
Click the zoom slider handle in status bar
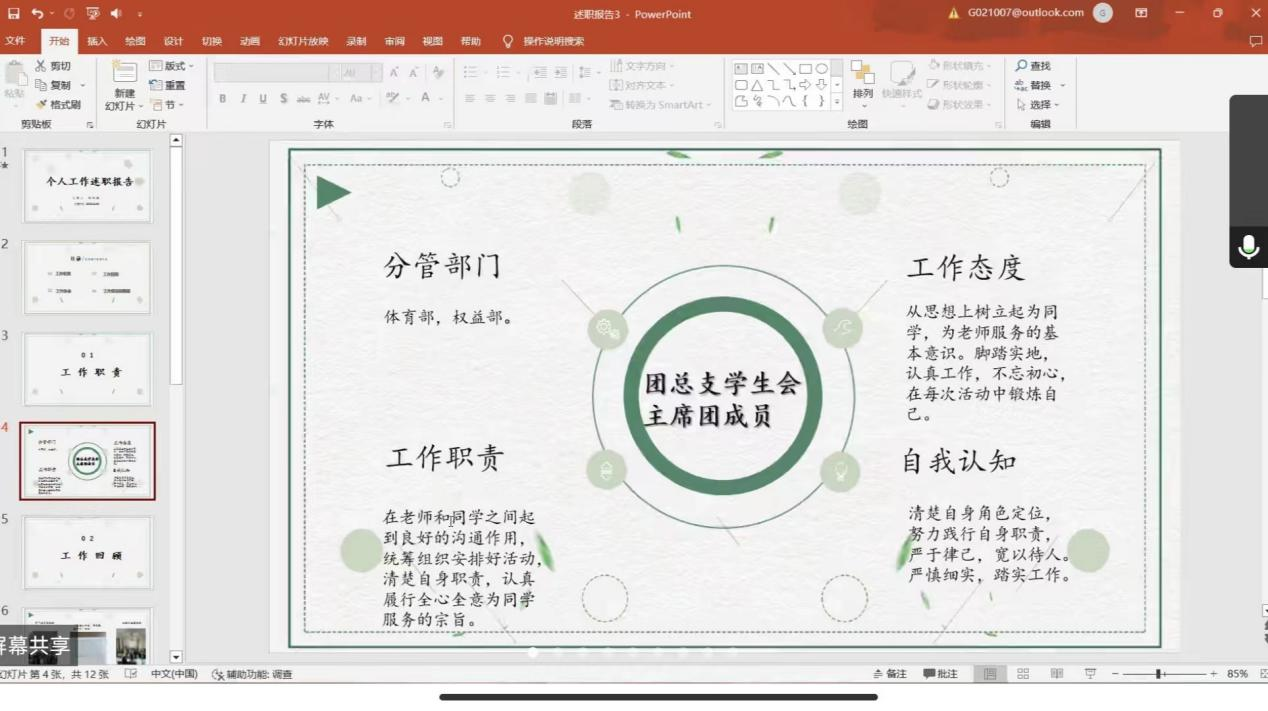(1159, 674)
